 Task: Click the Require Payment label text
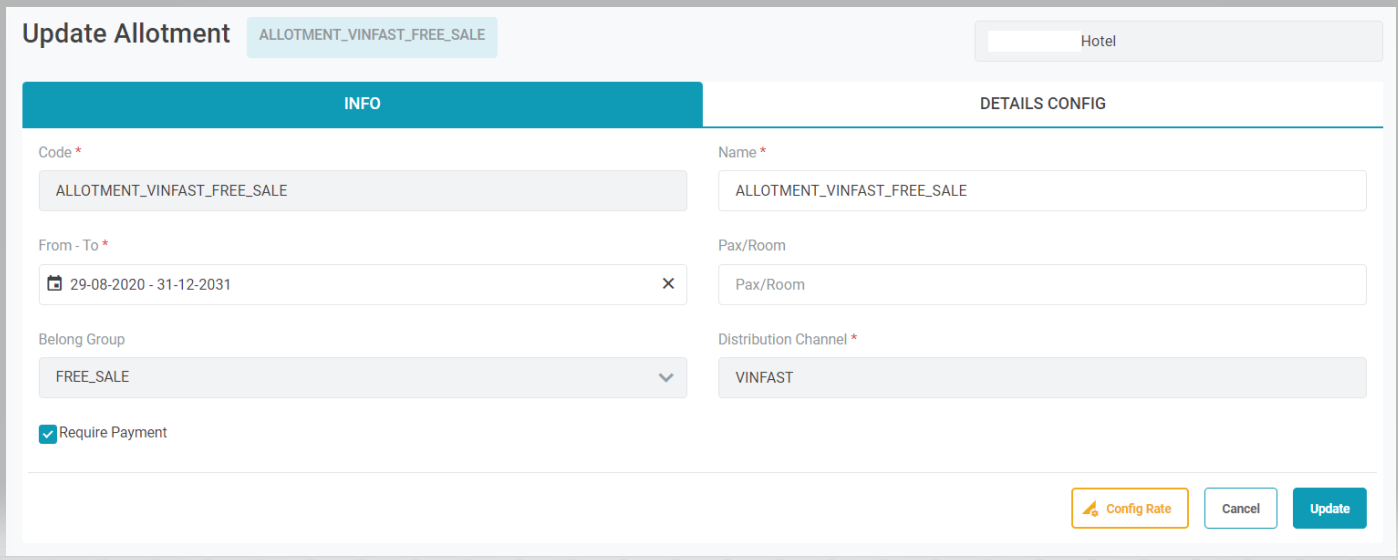click(113, 433)
